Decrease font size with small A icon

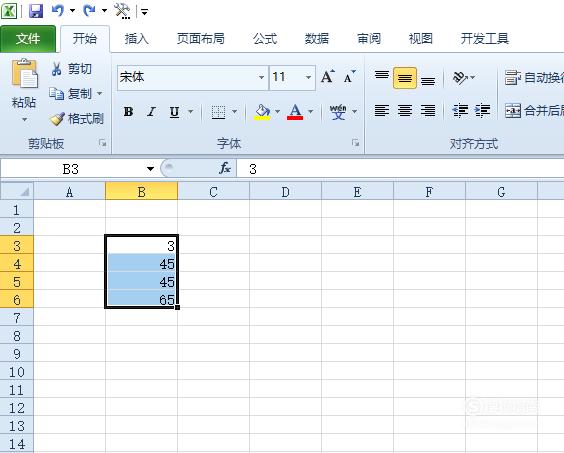click(349, 77)
